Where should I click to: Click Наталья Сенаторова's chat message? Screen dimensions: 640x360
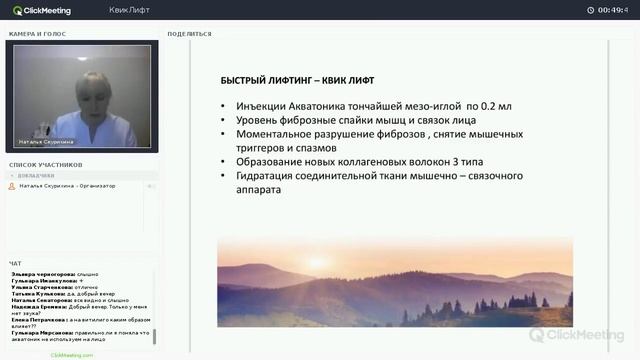[x=70, y=300]
